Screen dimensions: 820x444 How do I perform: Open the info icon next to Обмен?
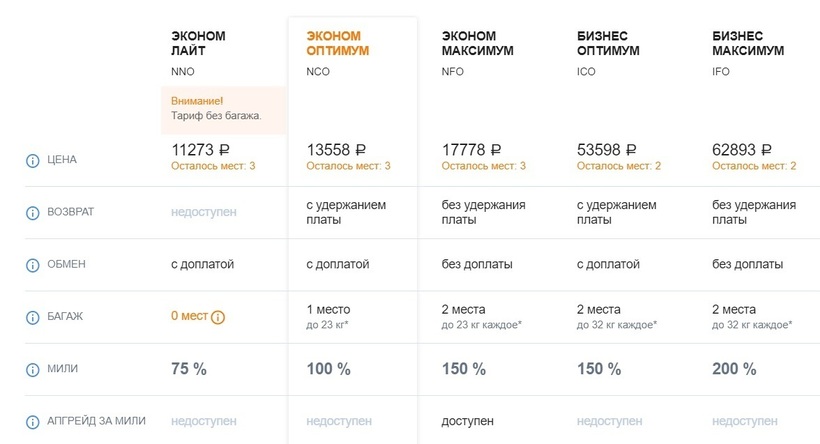pyautogui.click(x=32, y=264)
